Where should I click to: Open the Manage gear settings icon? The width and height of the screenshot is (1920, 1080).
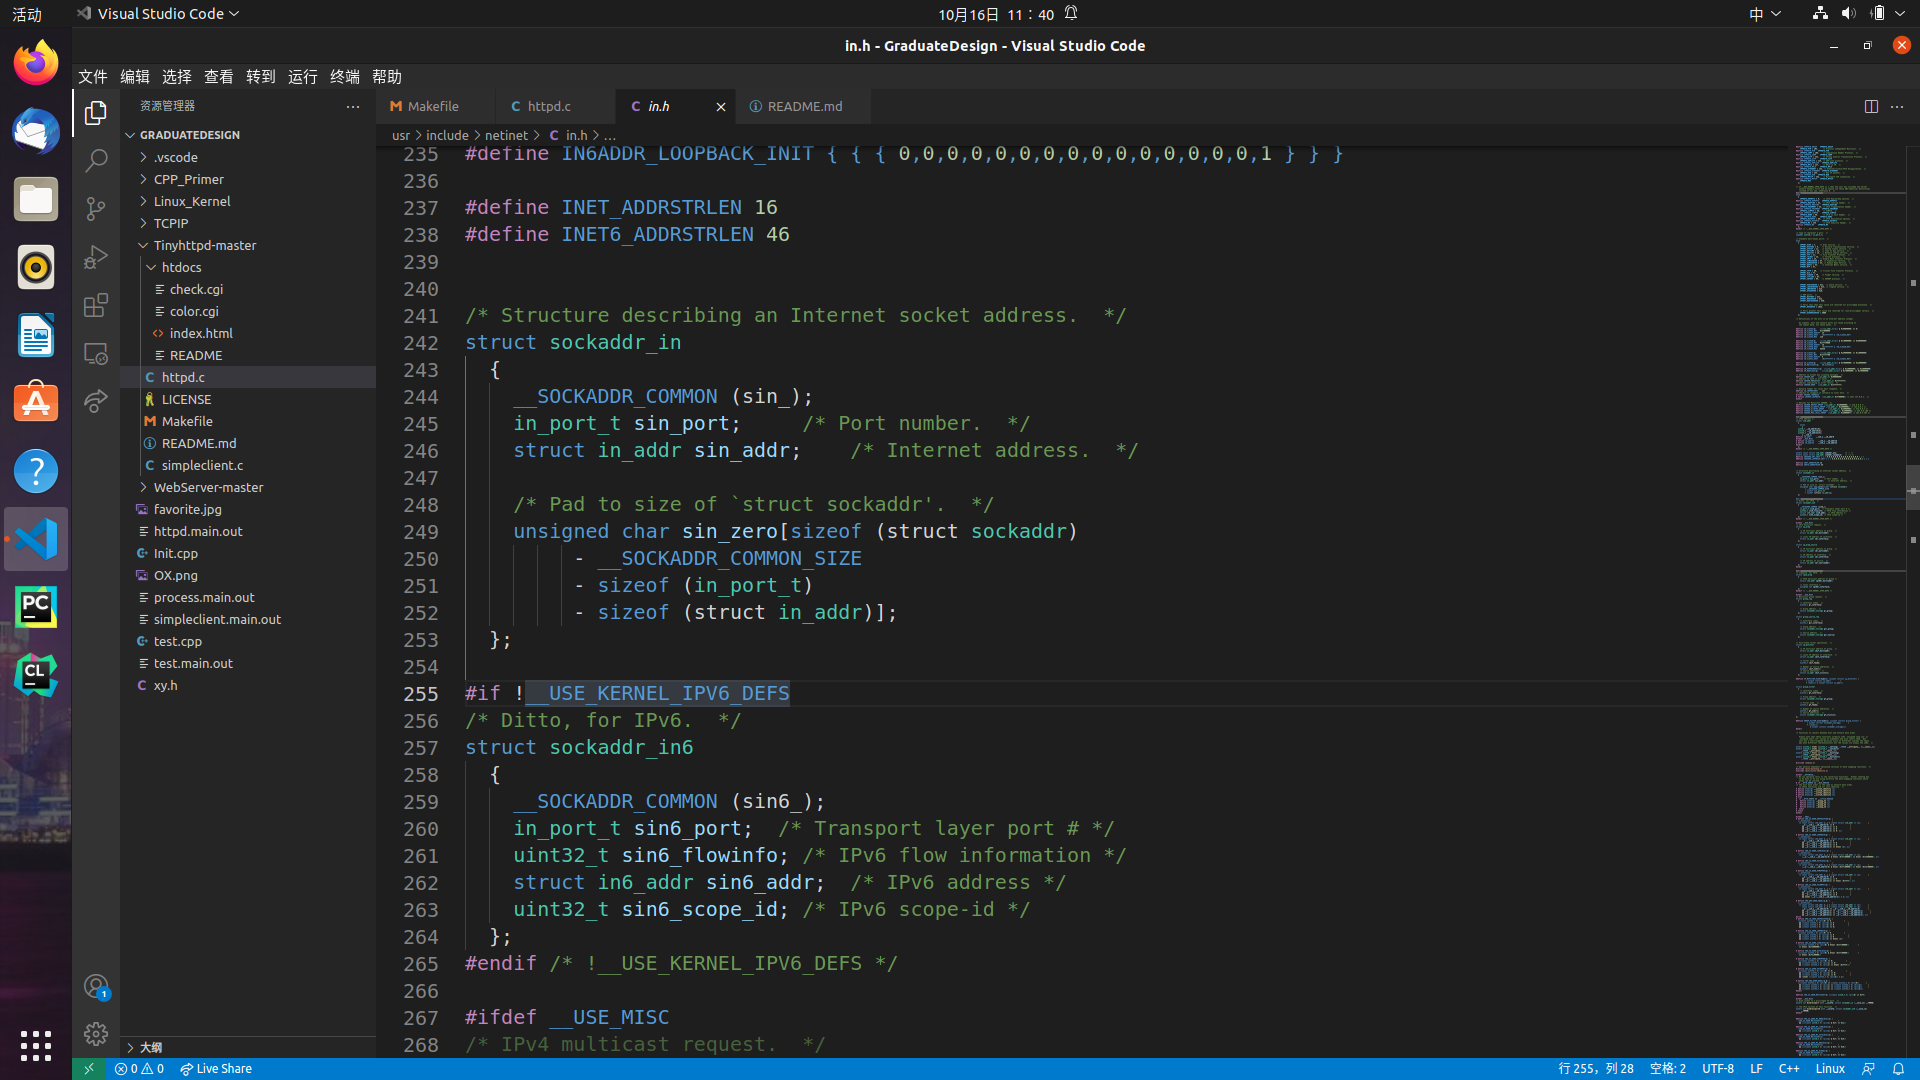96,1033
